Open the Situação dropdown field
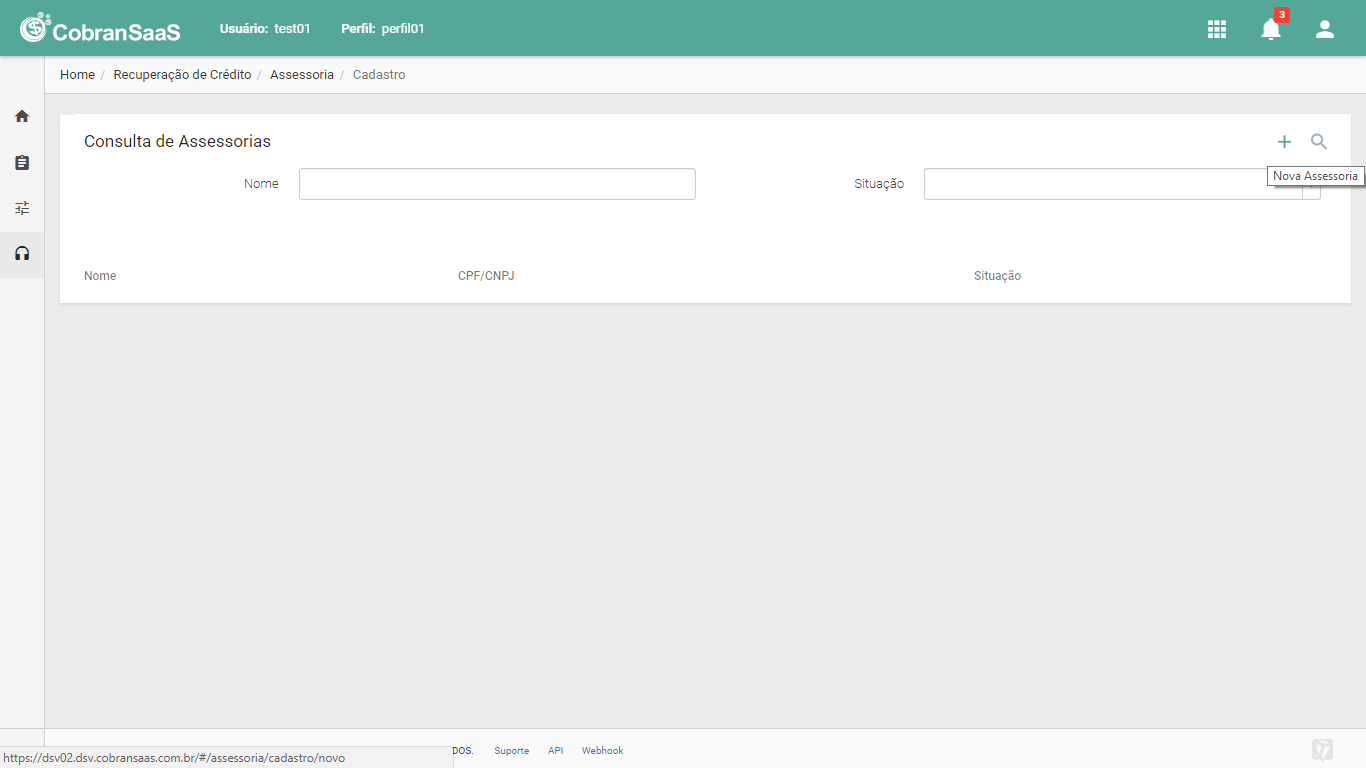Viewport: 1366px width, 768px height. (1122, 184)
